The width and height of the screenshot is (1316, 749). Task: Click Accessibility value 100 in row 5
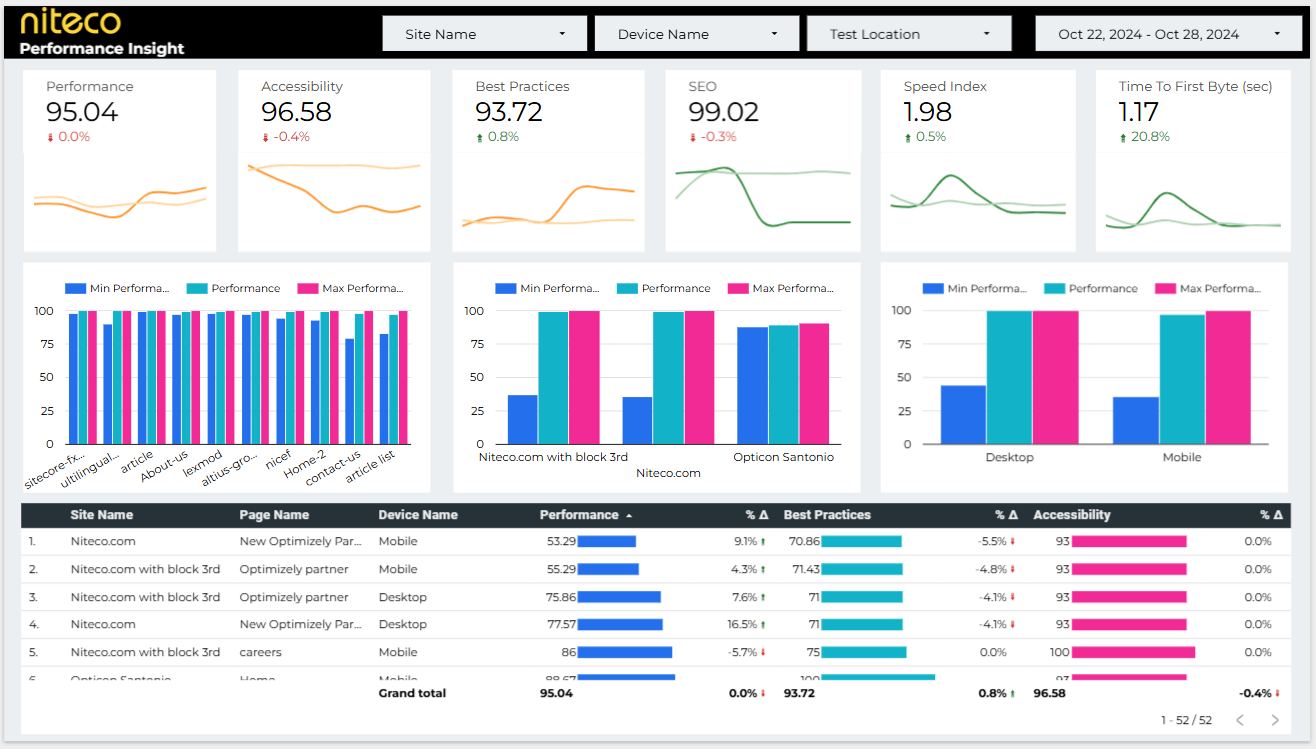tap(1060, 652)
